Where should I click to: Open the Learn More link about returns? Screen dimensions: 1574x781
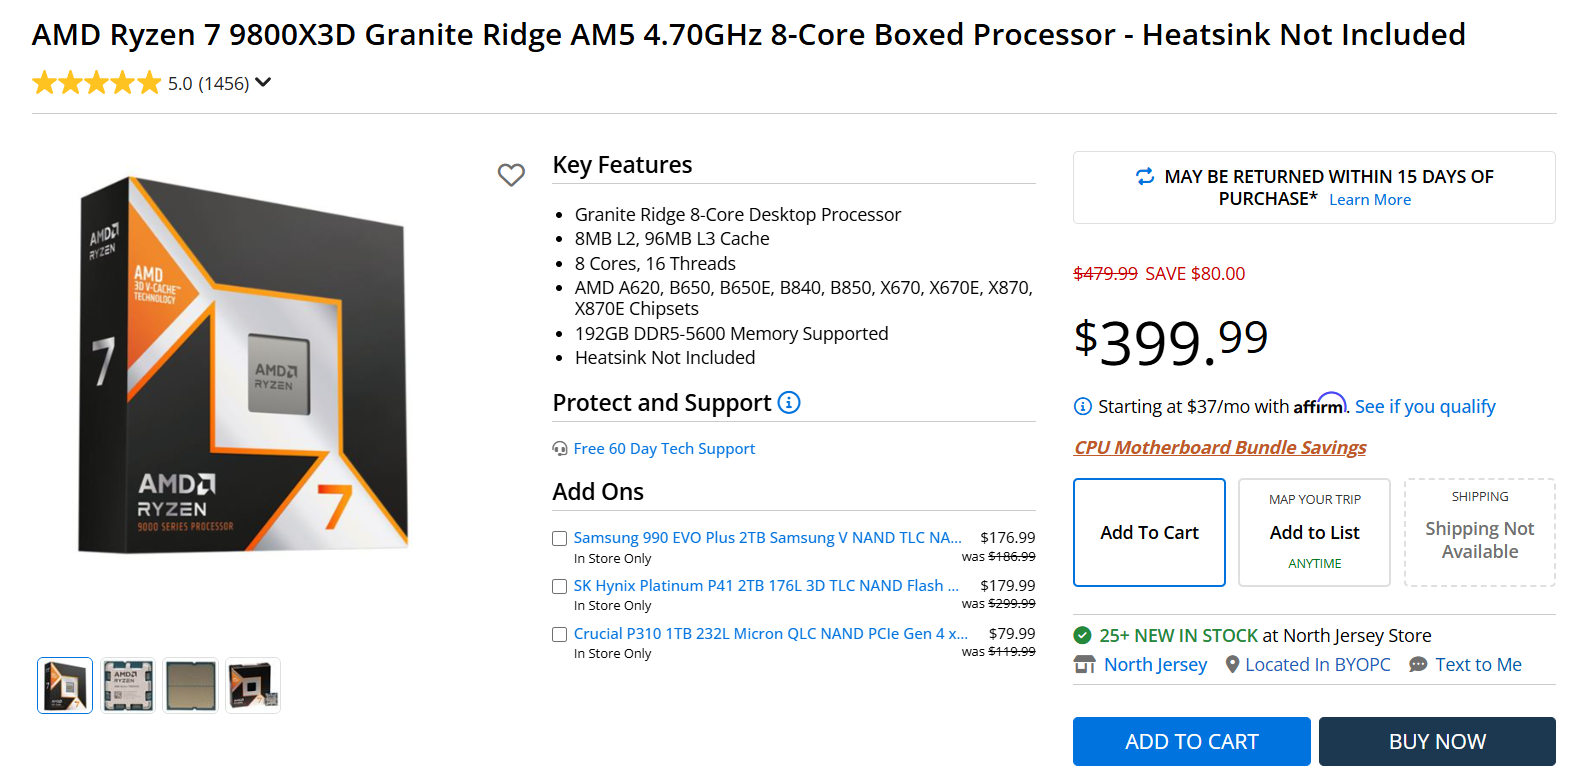(1369, 199)
